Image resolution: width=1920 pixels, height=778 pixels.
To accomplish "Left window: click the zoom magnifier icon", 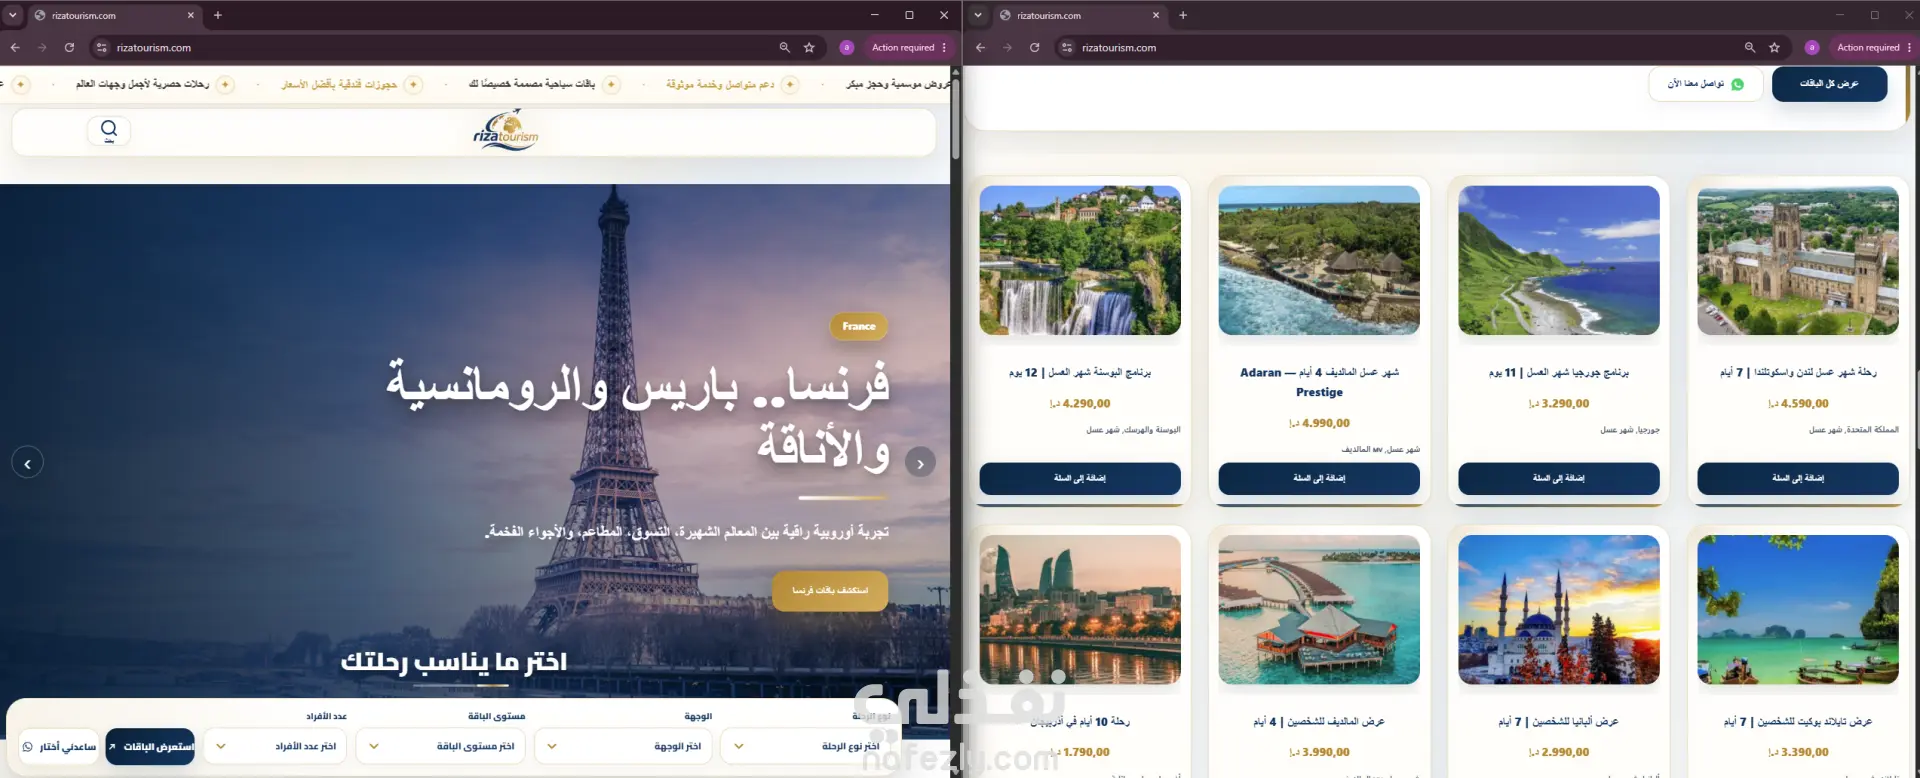I will point(785,47).
